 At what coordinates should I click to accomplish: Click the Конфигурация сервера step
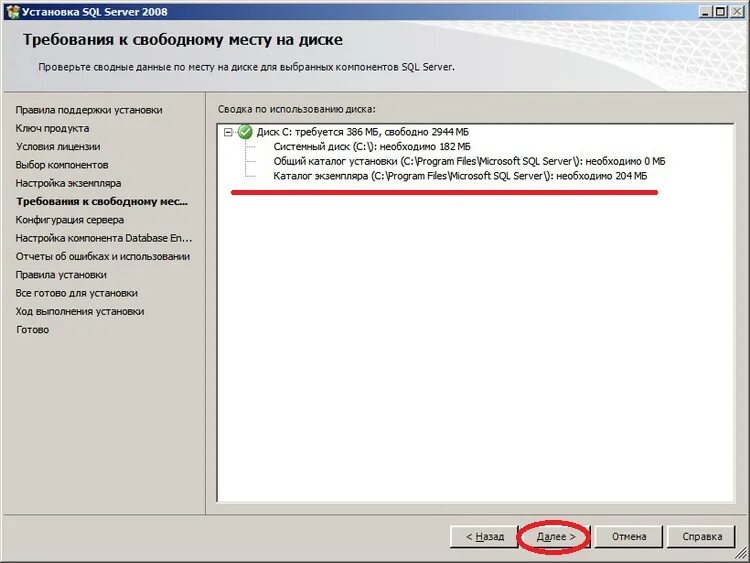69,220
